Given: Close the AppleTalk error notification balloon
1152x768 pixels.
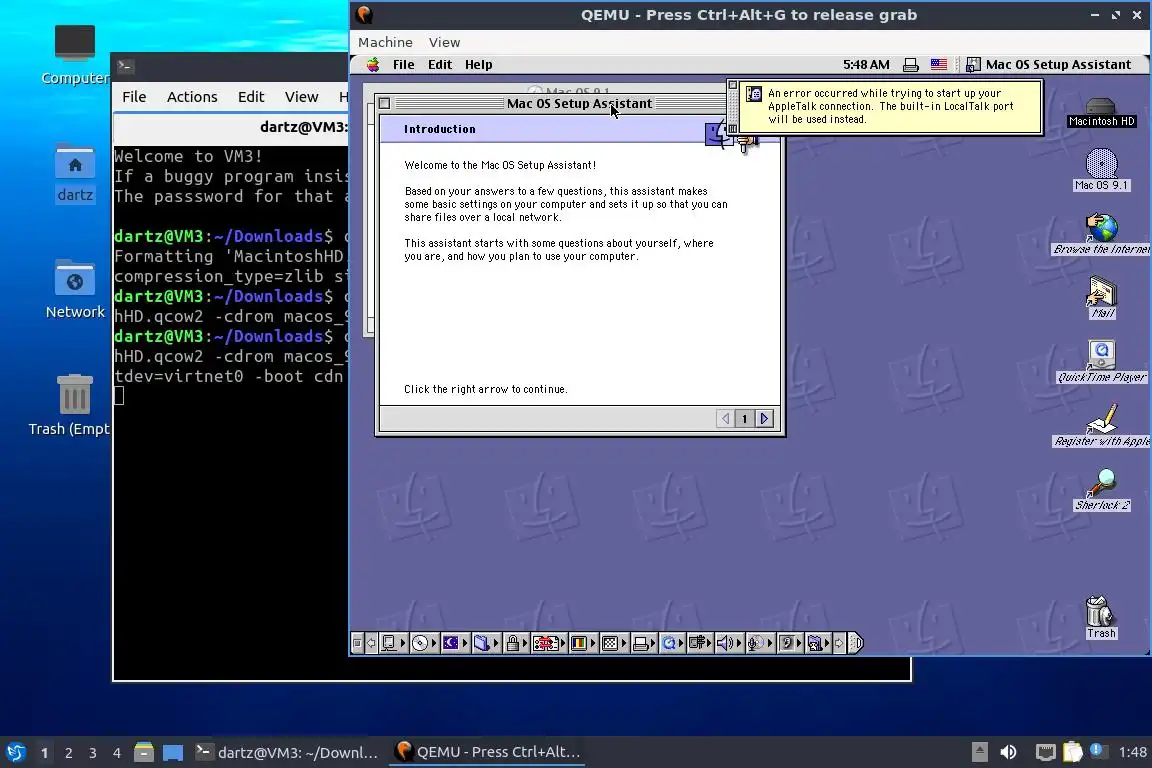Looking at the screenshot, I should point(732,85).
